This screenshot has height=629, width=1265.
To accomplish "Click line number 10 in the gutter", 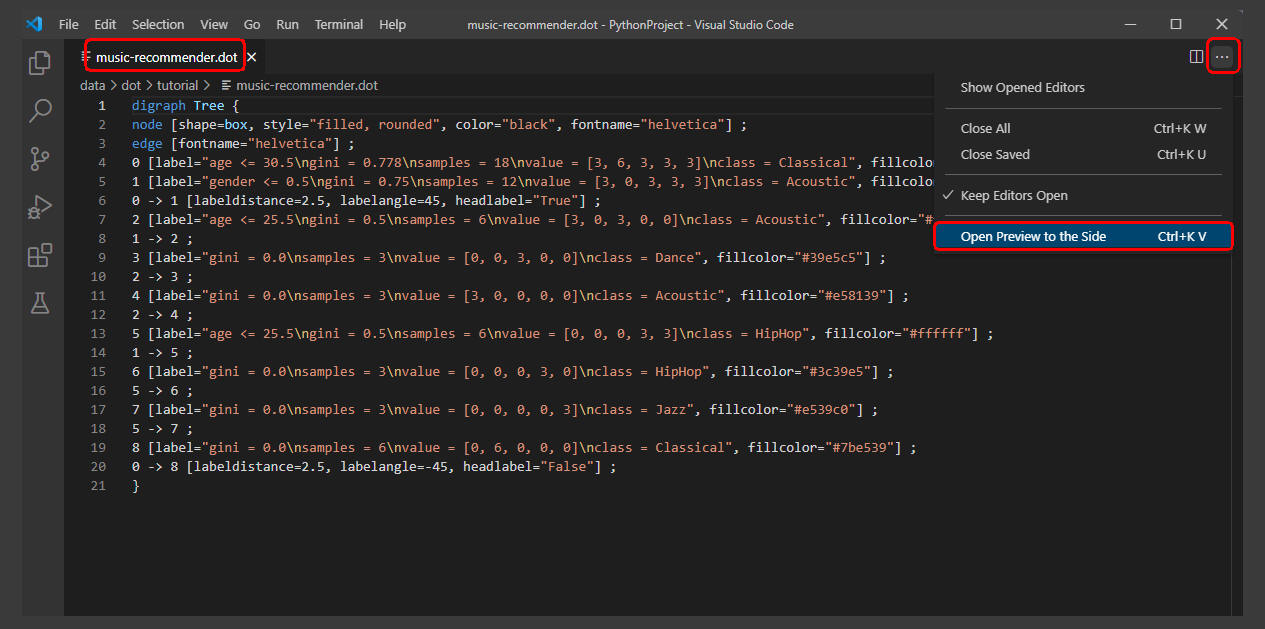I will coord(98,276).
